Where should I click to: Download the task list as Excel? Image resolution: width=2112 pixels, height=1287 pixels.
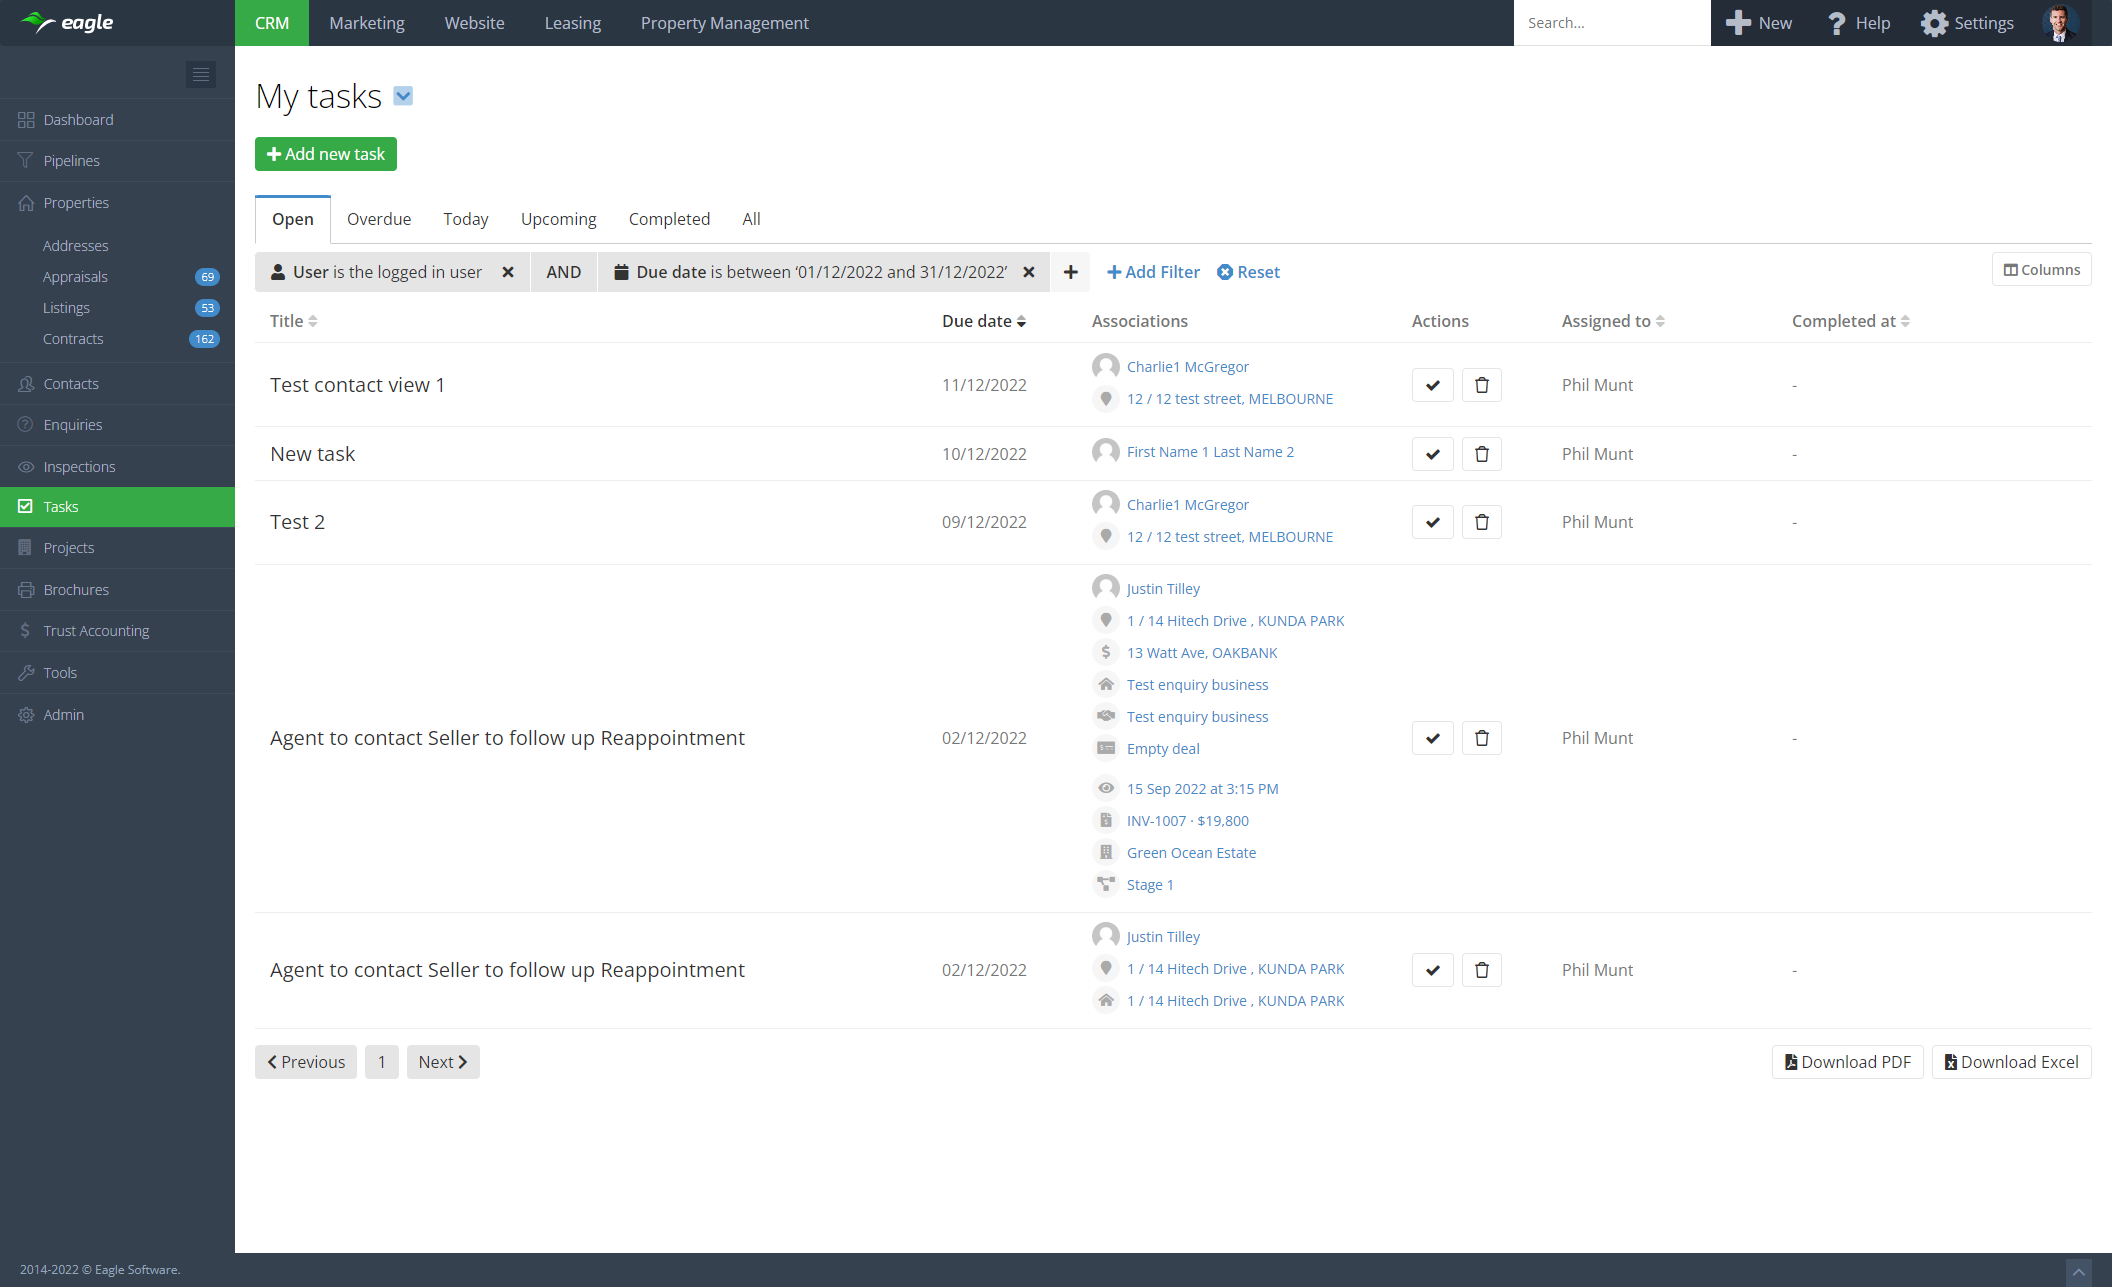pos(2011,1062)
